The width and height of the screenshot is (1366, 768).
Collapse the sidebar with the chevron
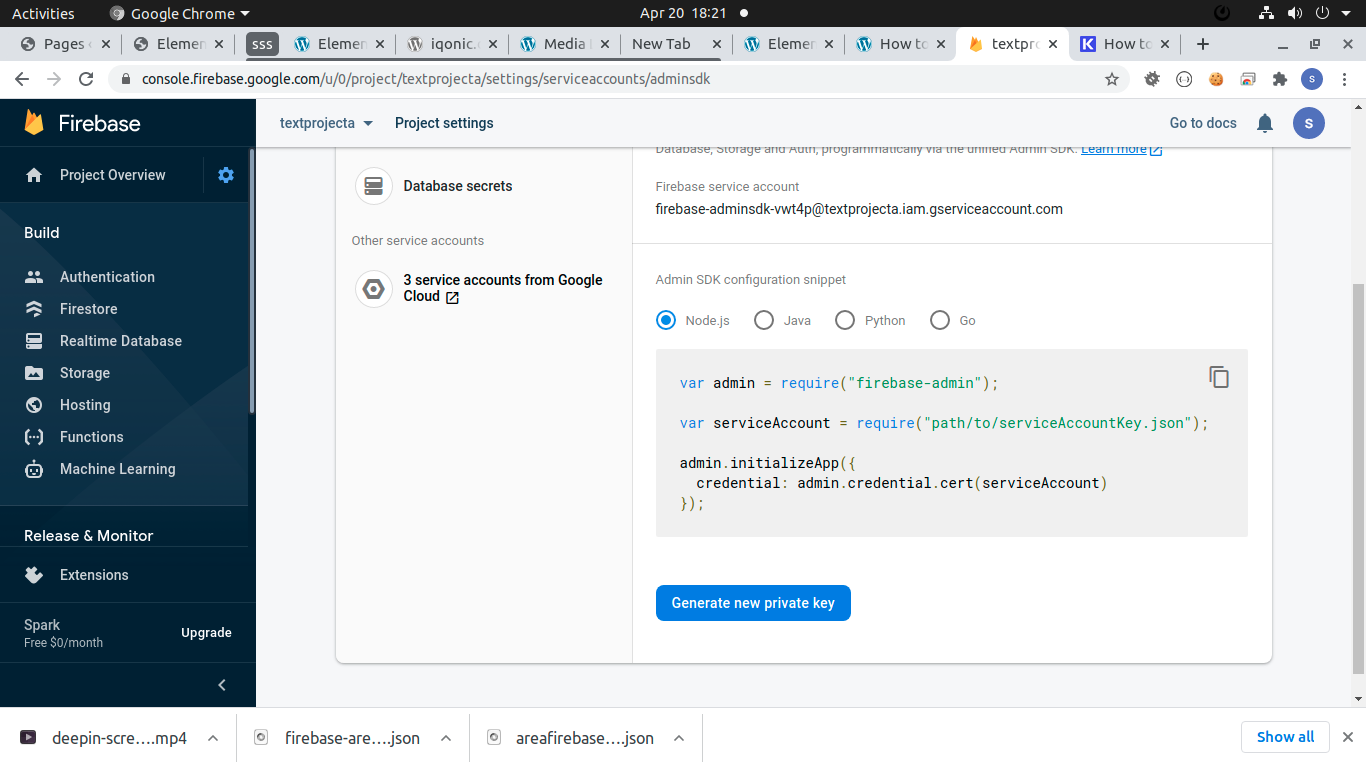pyautogui.click(x=222, y=685)
